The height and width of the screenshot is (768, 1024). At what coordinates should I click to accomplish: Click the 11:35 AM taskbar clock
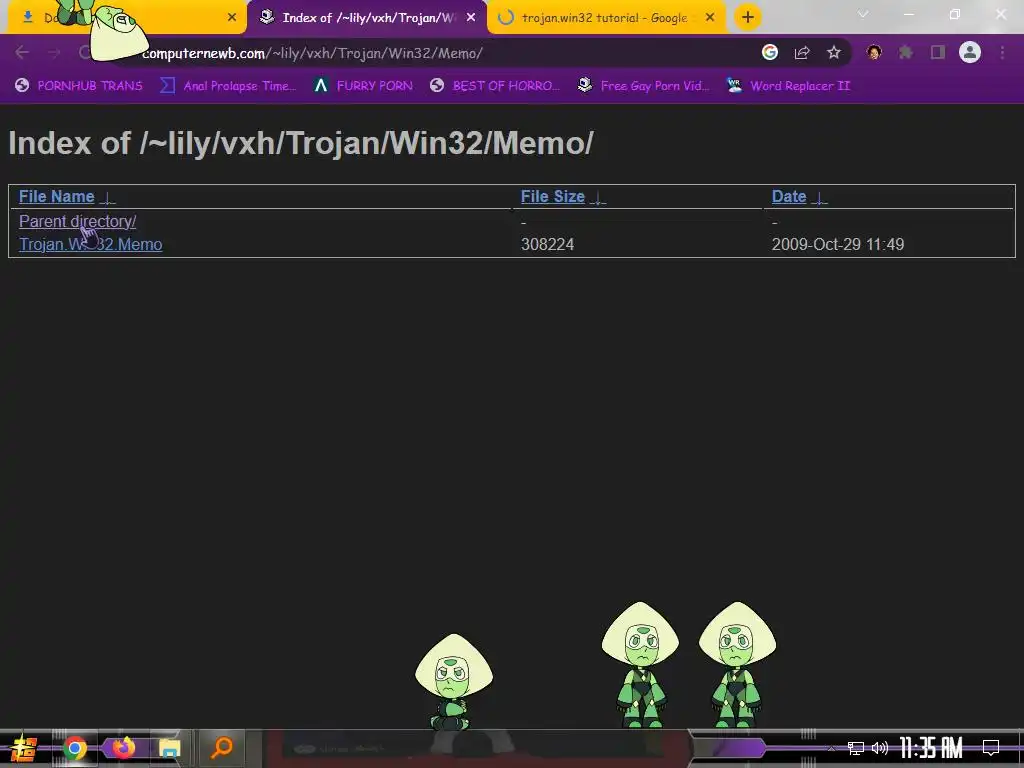[x=931, y=748]
